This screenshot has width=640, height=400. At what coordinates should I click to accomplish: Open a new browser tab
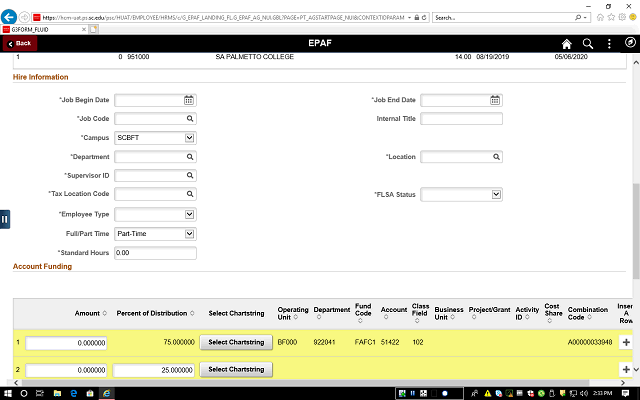click(93, 29)
